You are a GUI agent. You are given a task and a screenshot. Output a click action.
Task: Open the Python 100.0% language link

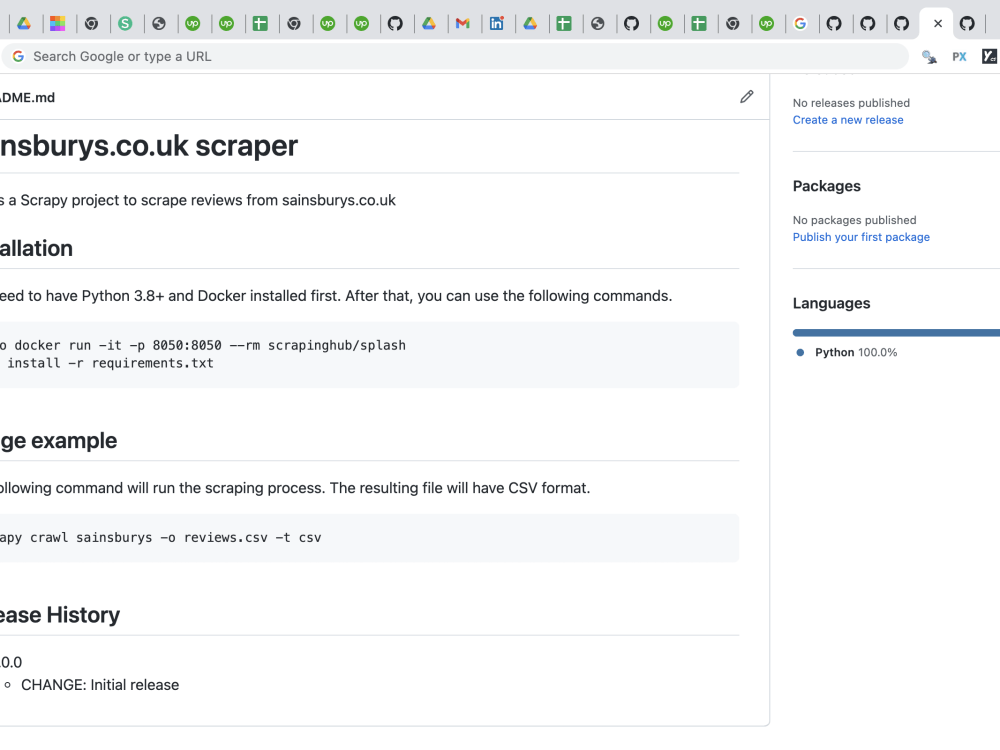[856, 352]
